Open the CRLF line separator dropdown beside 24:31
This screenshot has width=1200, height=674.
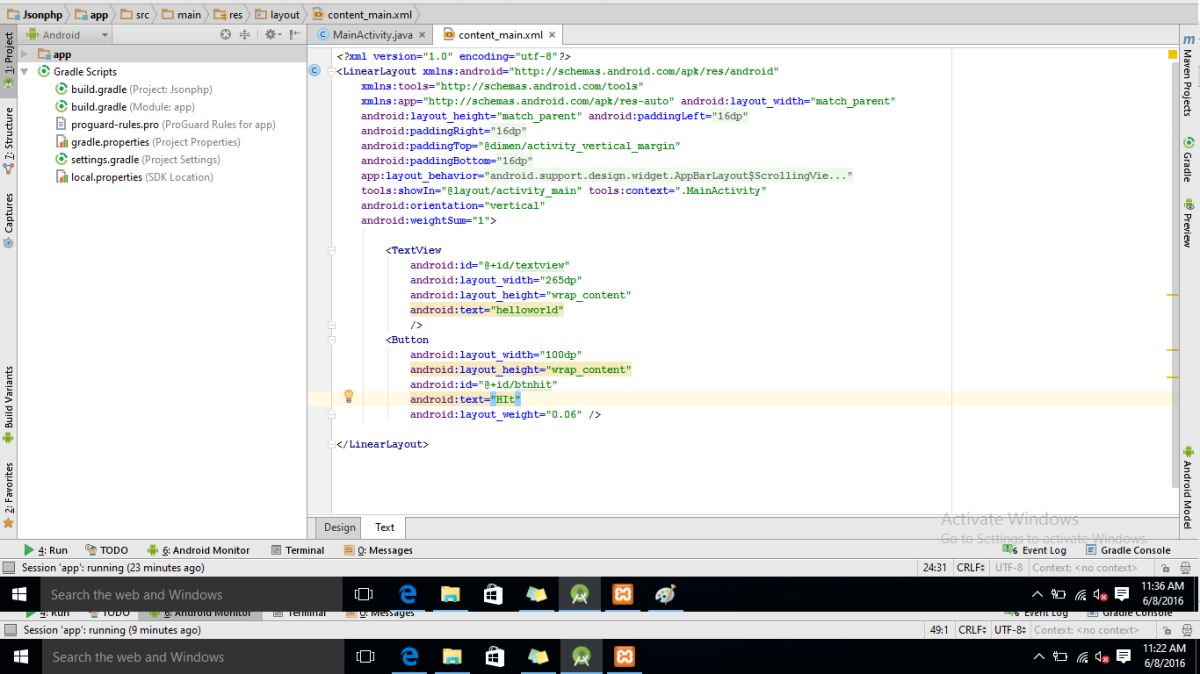tap(971, 568)
